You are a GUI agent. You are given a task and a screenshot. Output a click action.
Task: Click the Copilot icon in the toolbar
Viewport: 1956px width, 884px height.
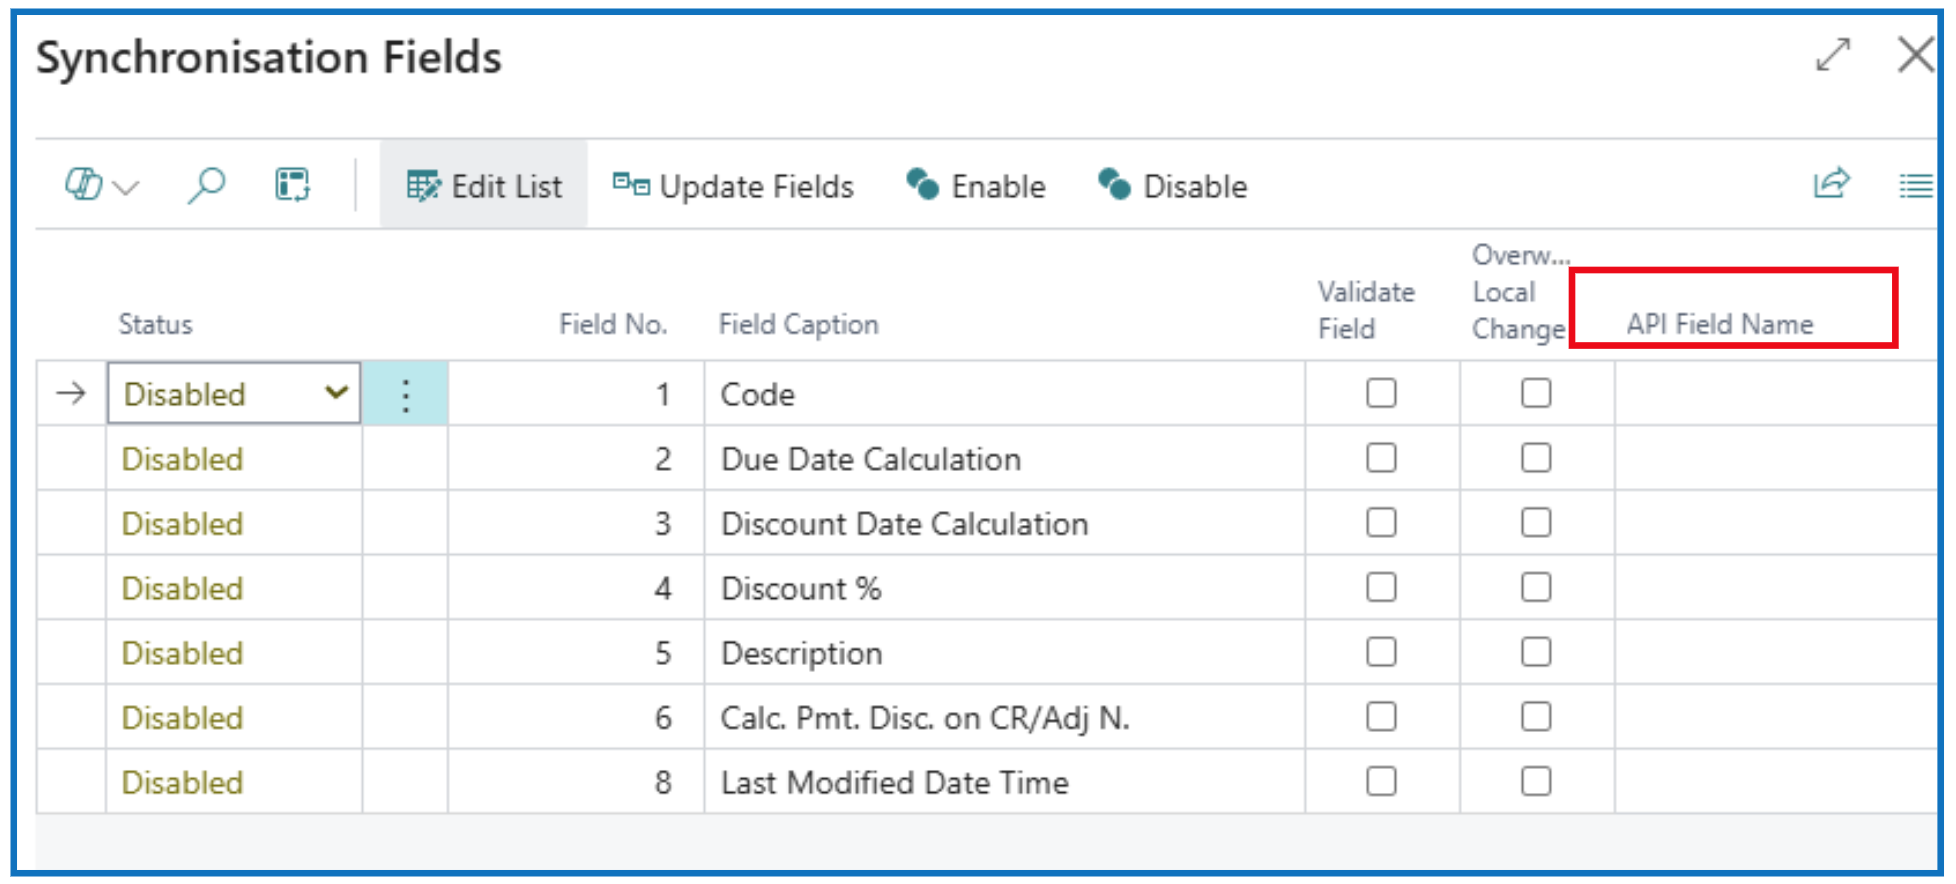(x=84, y=185)
